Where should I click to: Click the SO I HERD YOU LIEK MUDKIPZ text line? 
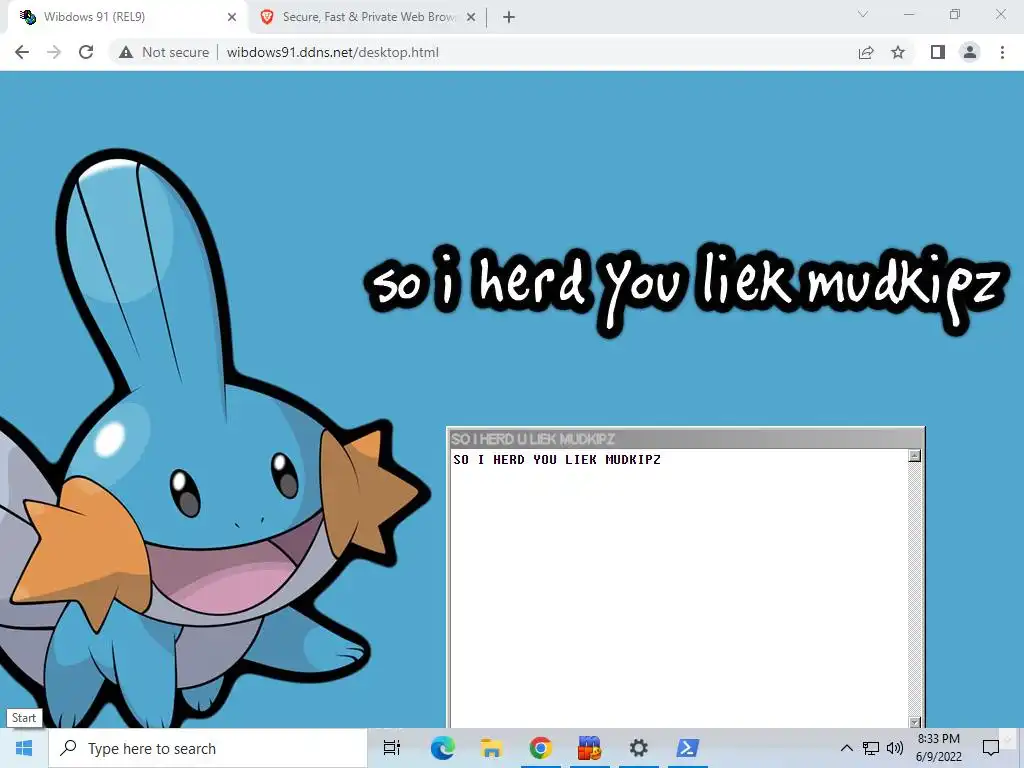pyautogui.click(x=557, y=460)
